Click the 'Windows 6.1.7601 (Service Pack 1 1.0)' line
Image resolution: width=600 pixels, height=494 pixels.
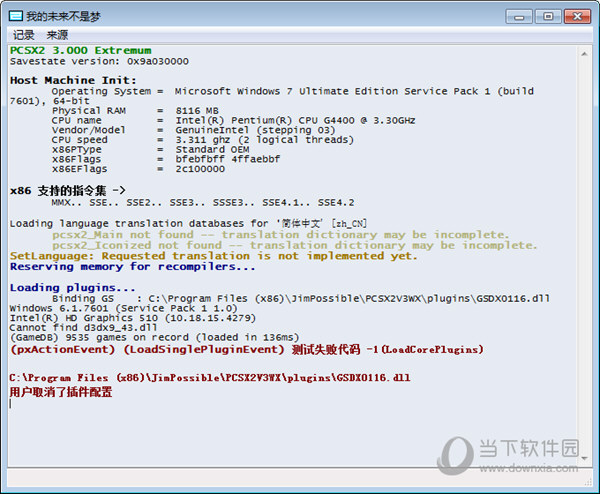click(x=124, y=308)
